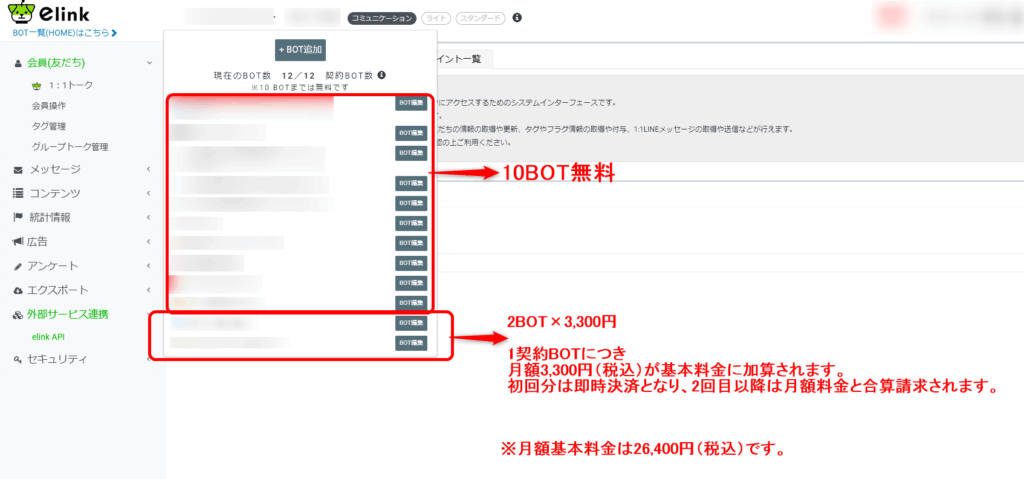The height and width of the screenshot is (479, 1024).
Task: Expand the エクスポート menu chevron
Action: pos(149,289)
